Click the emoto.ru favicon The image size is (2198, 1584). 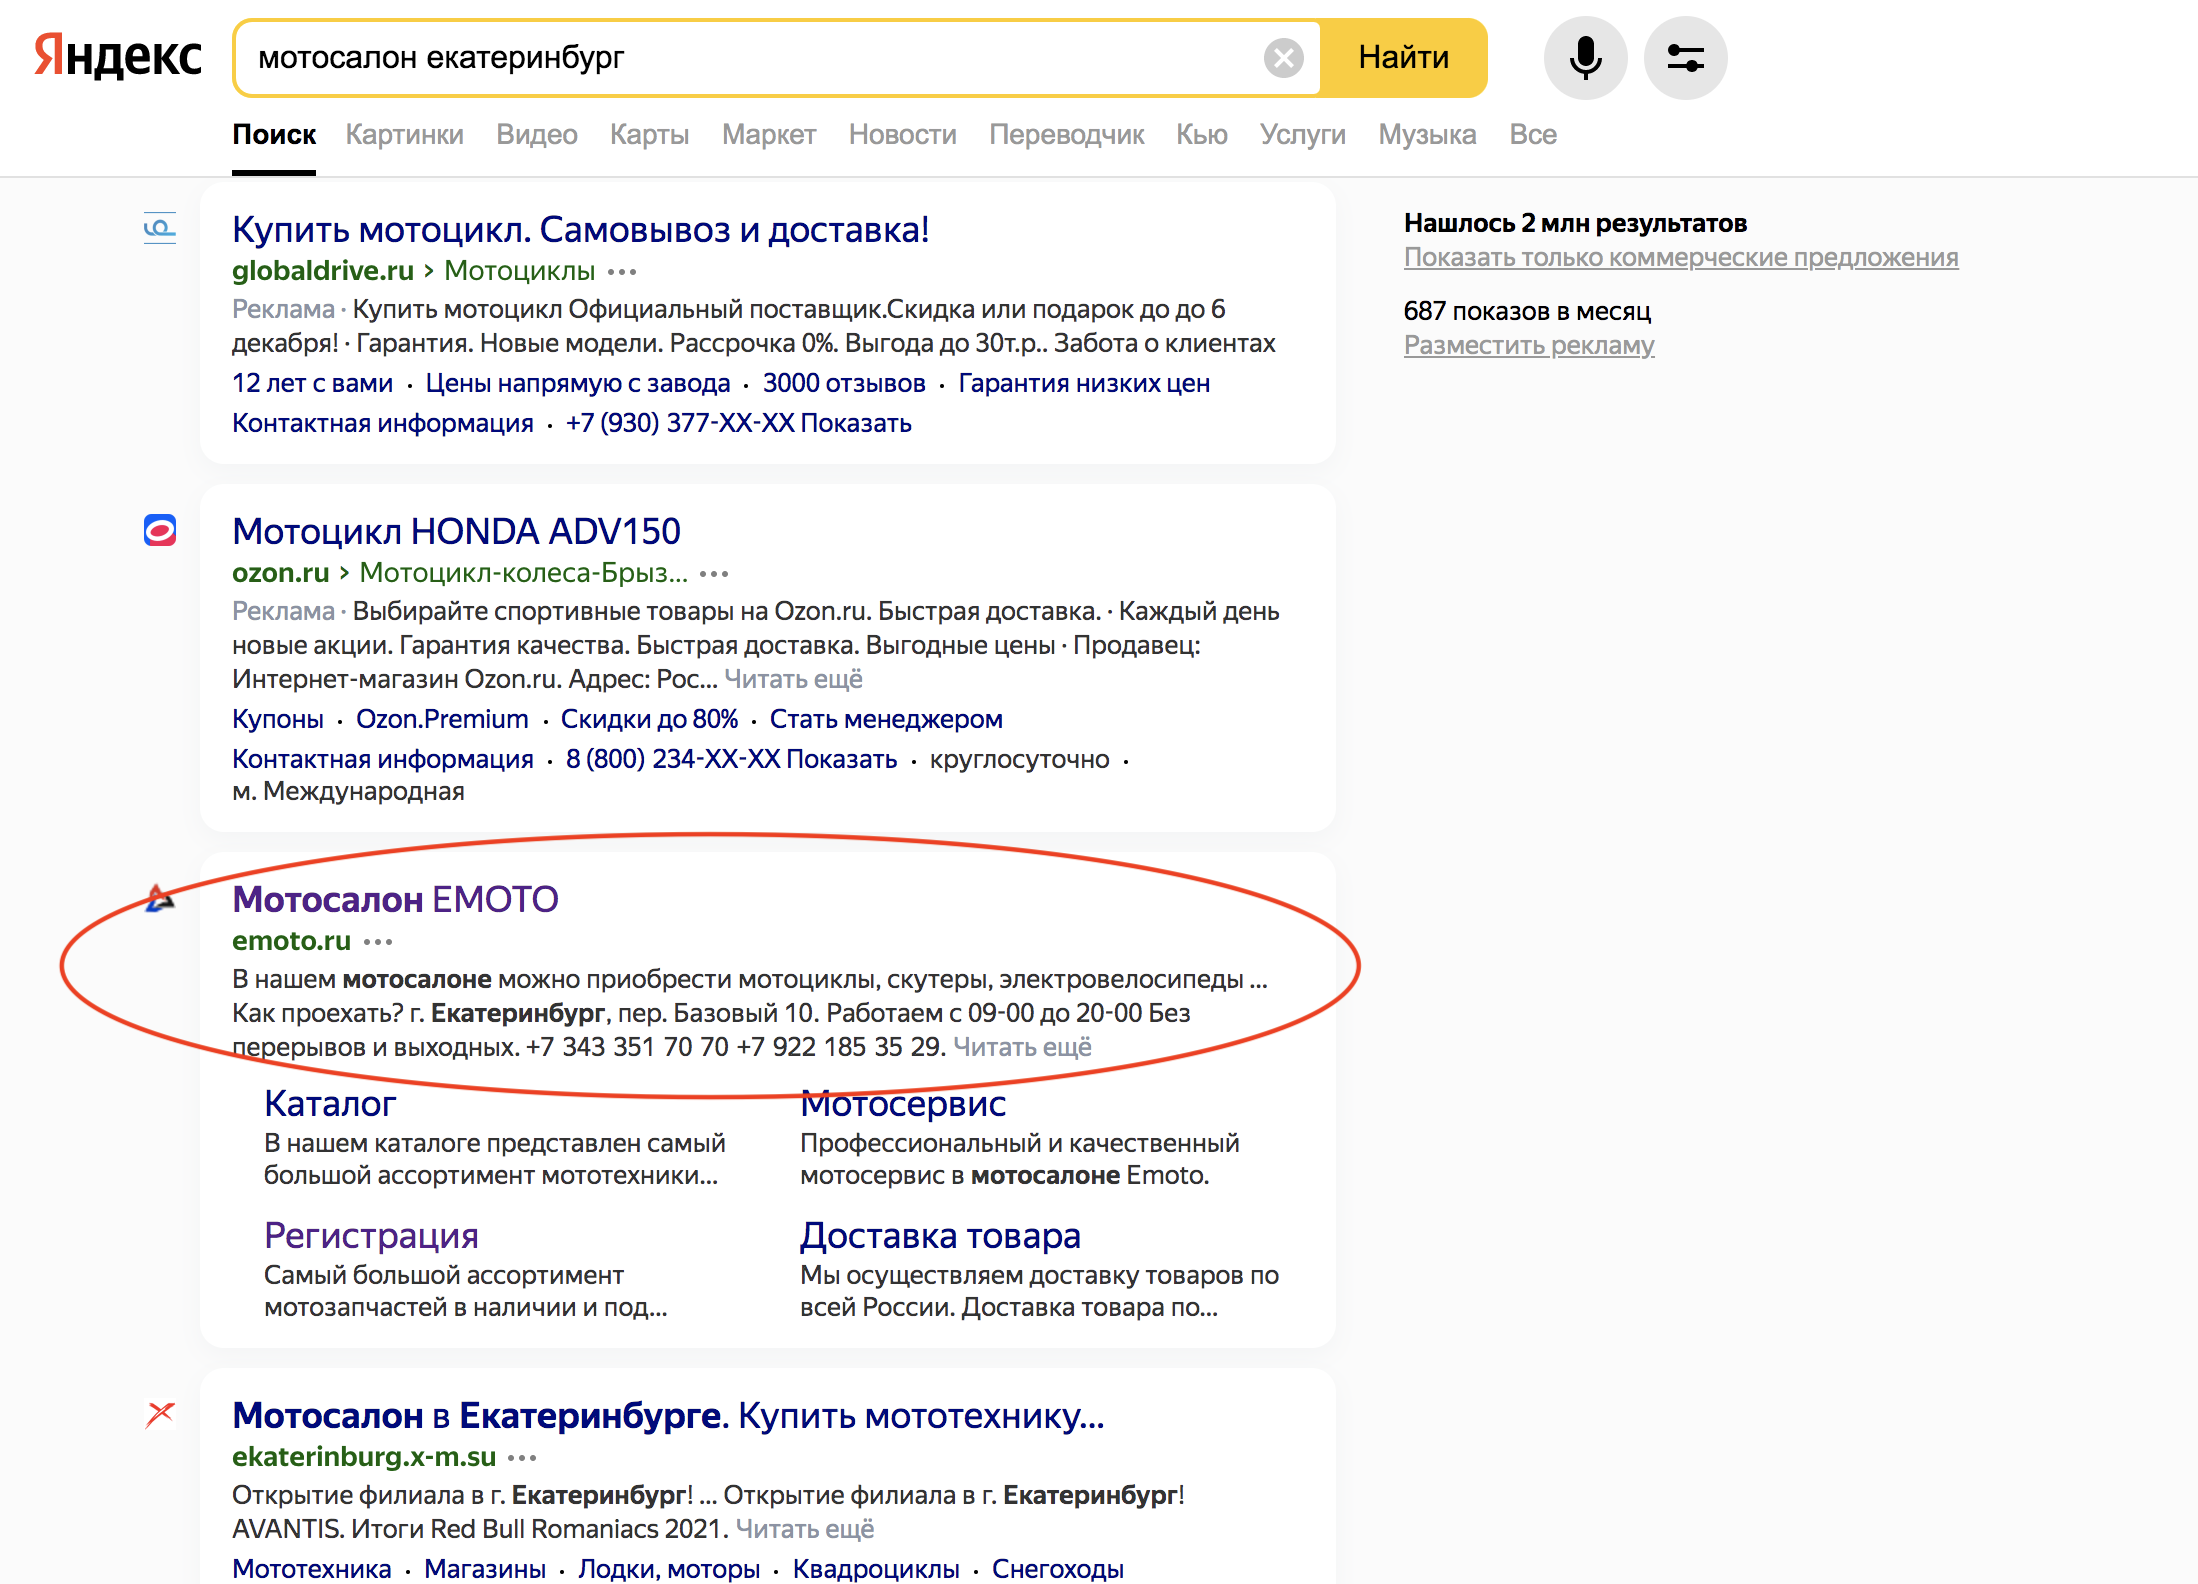[160, 898]
